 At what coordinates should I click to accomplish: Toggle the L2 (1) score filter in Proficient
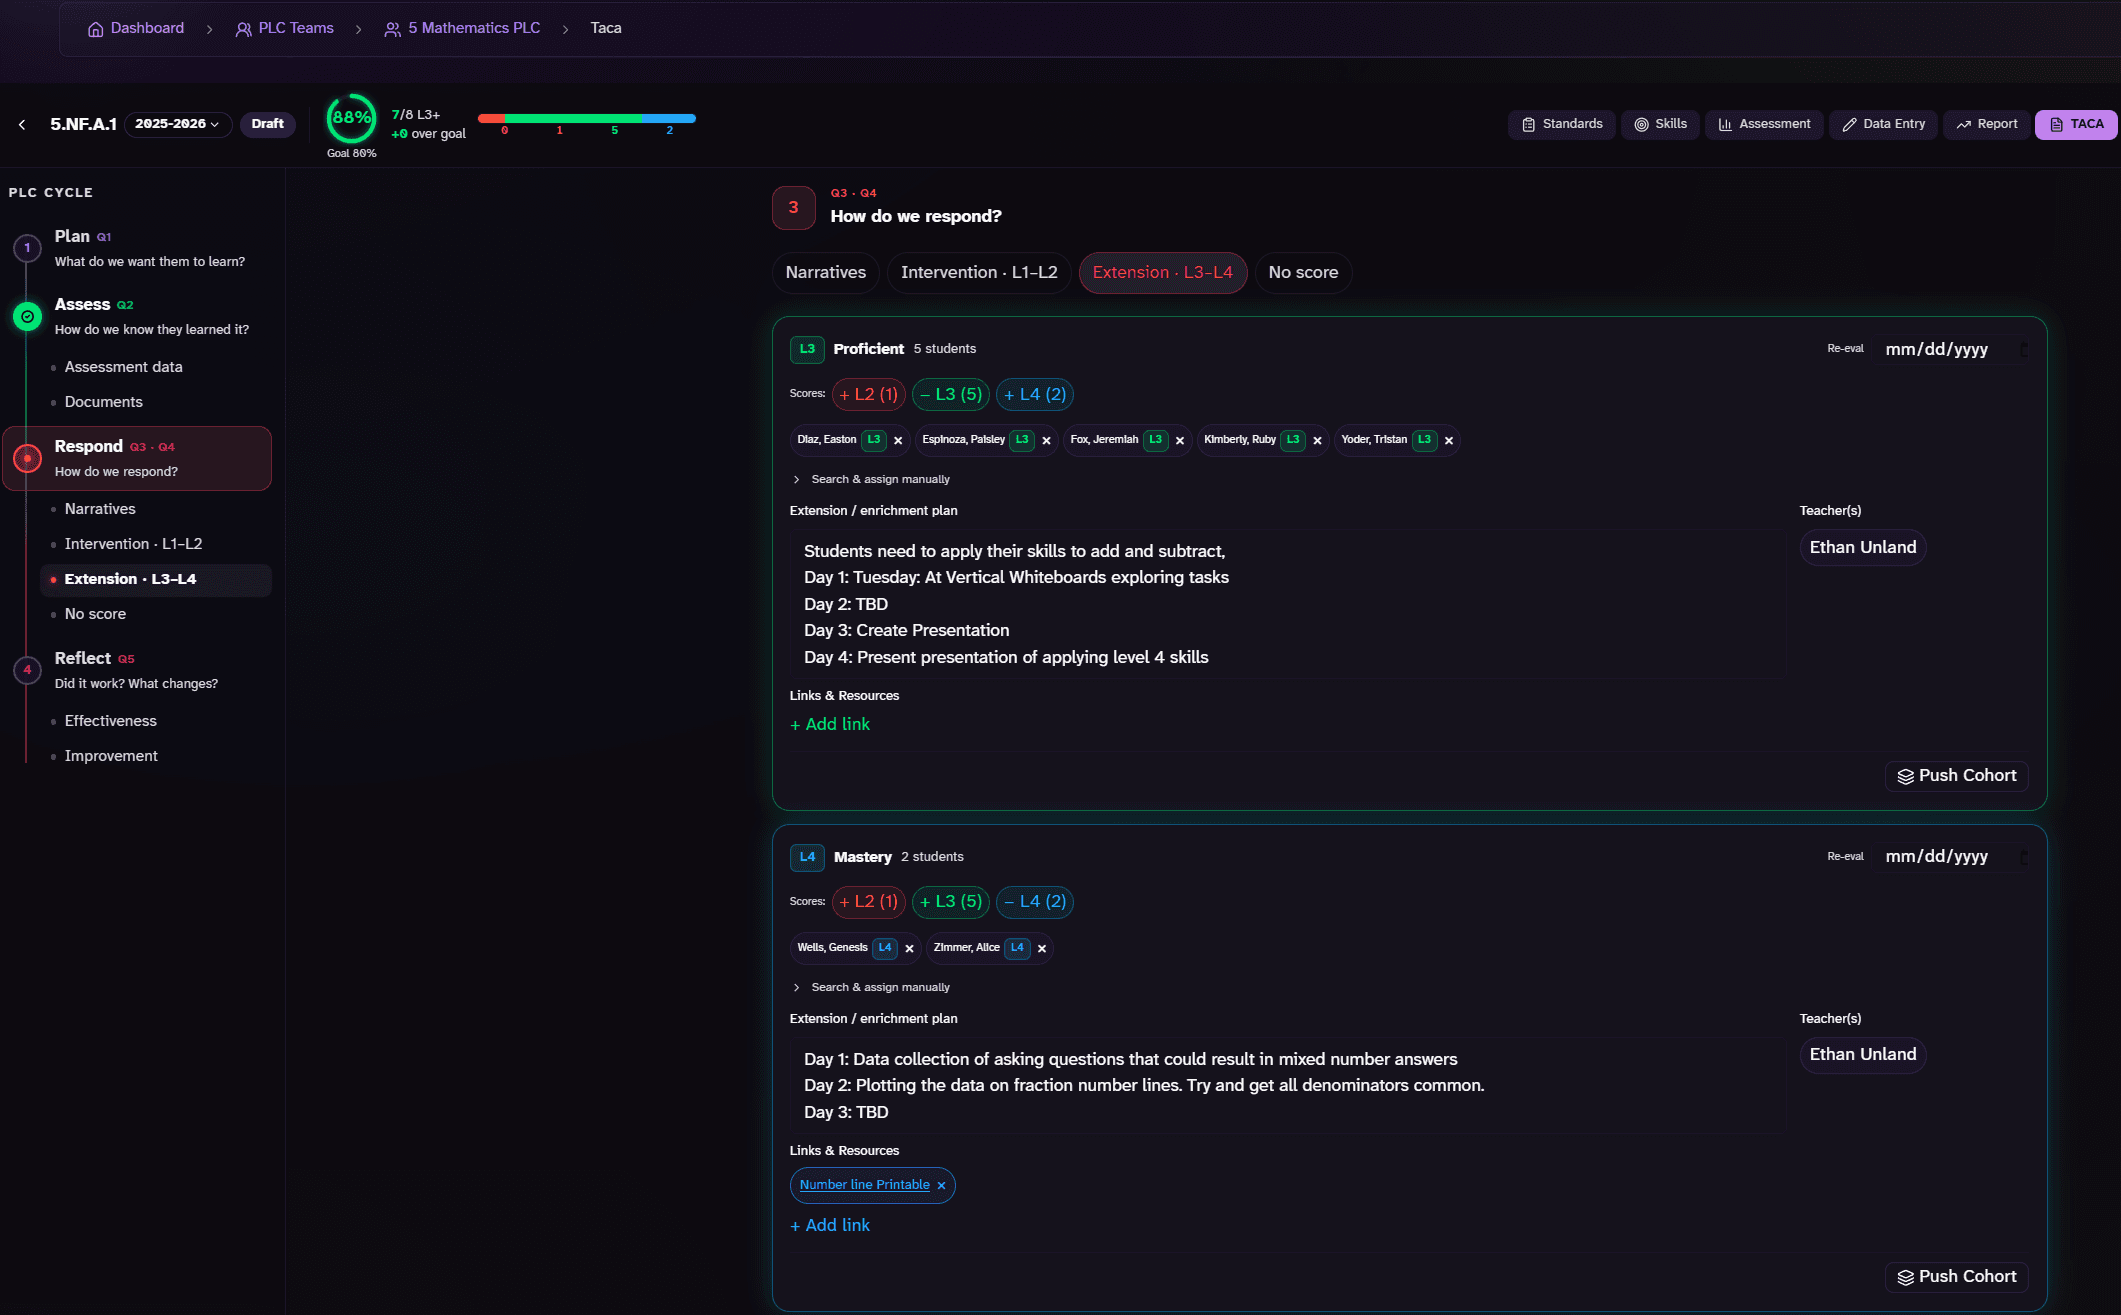[868, 395]
